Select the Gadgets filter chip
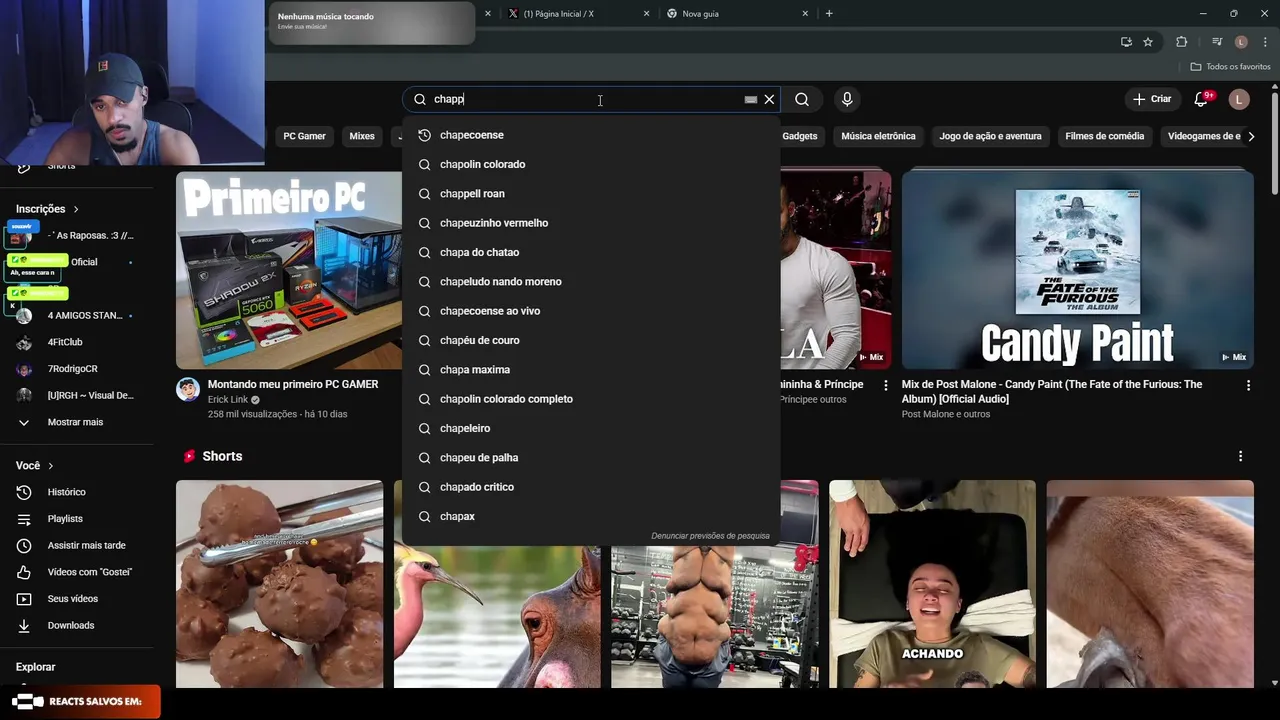The width and height of the screenshot is (1280, 720). click(799, 136)
